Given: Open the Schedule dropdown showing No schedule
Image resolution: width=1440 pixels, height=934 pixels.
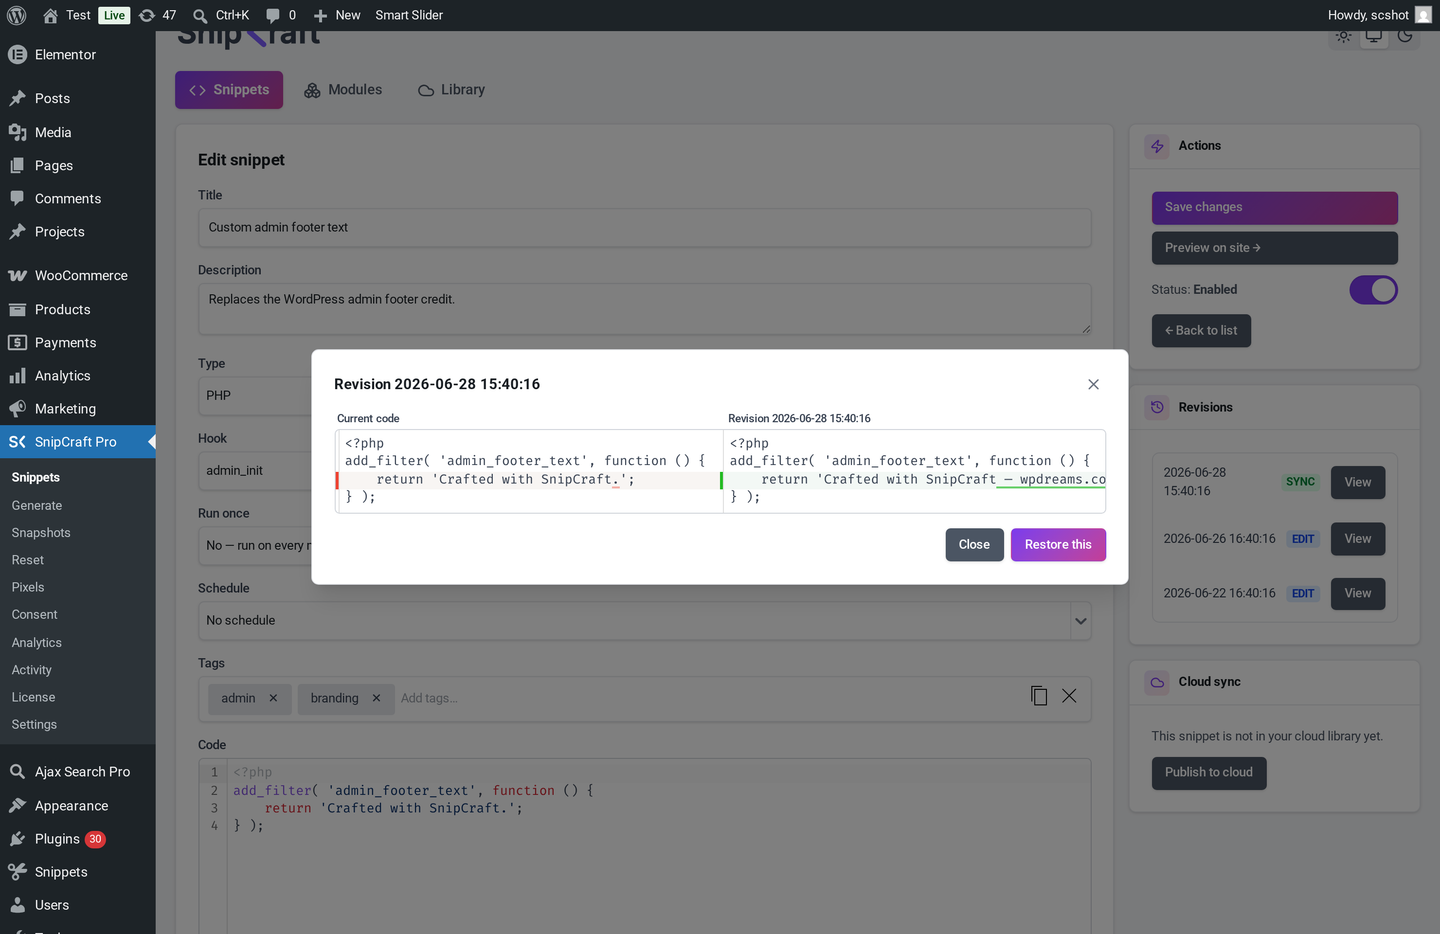Looking at the screenshot, I should [x=644, y=621].
